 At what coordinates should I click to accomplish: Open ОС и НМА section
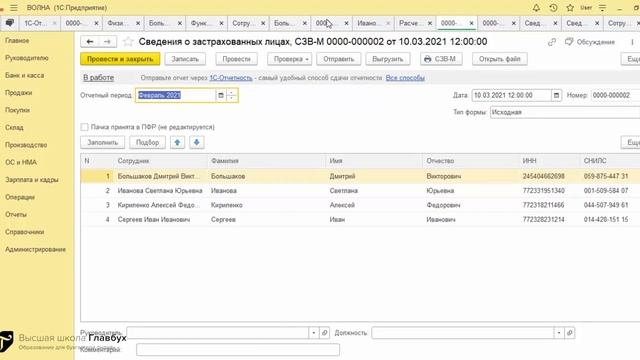click(21, 162)
